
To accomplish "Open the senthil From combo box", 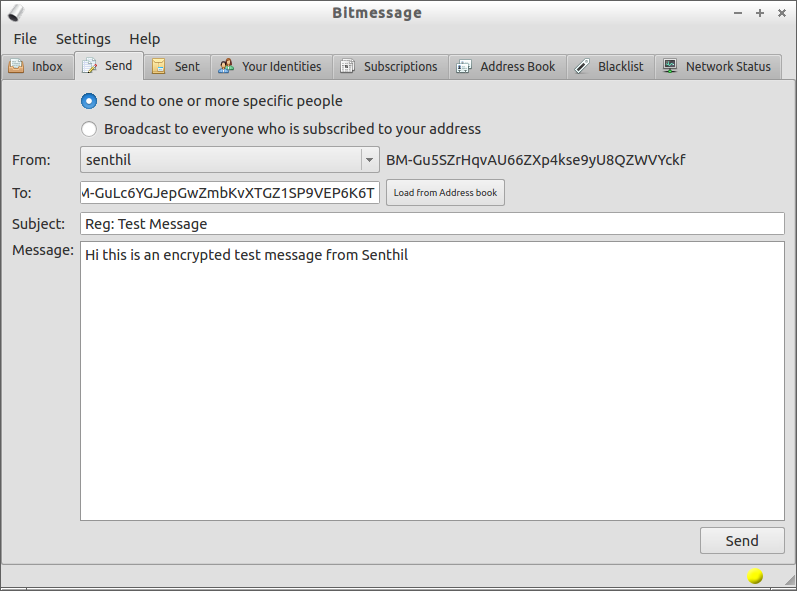I will coord(230,160).
